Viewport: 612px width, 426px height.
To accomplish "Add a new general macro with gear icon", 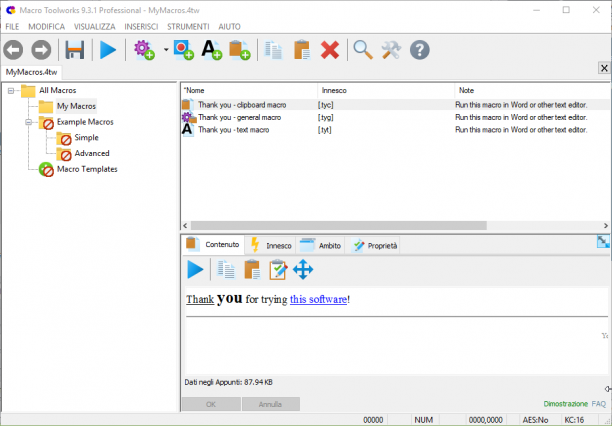I will (x=144, y=50).
